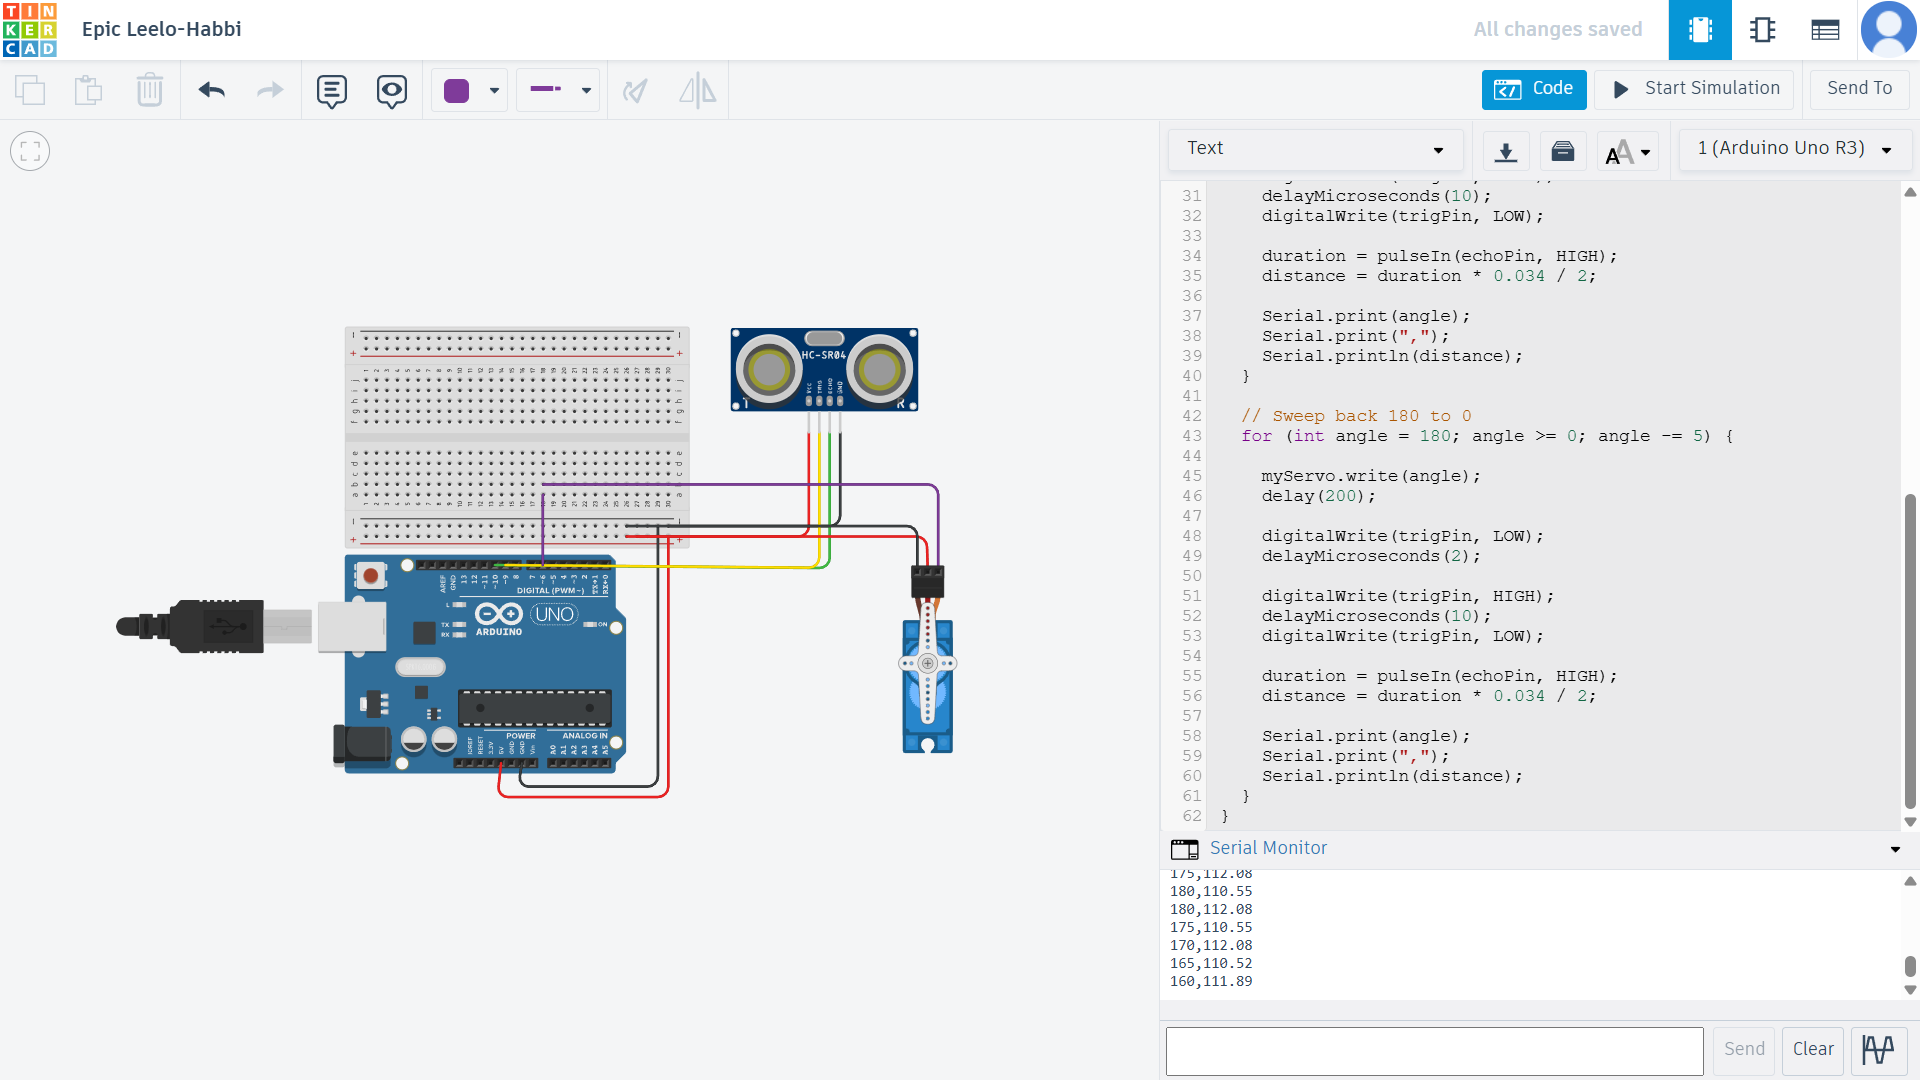
Task: Click the delete trash icon
Action: (149, 90)
